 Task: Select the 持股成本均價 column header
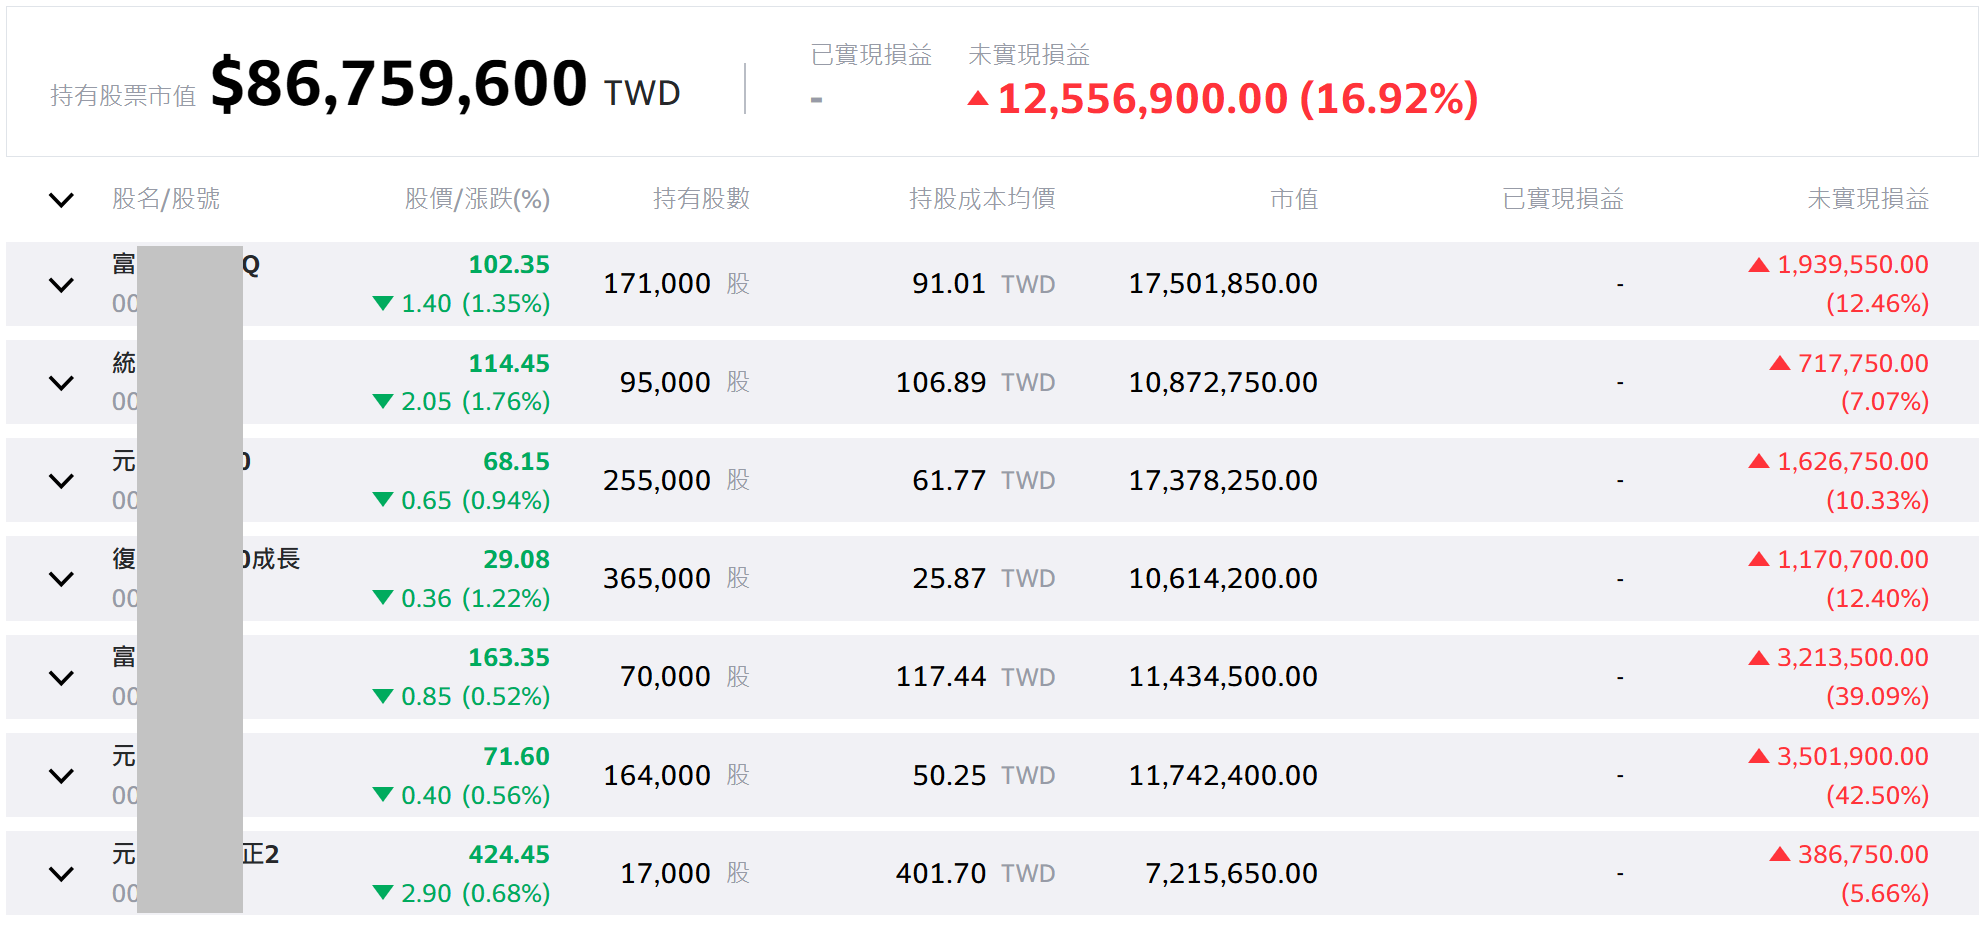[x=981, y=199]
